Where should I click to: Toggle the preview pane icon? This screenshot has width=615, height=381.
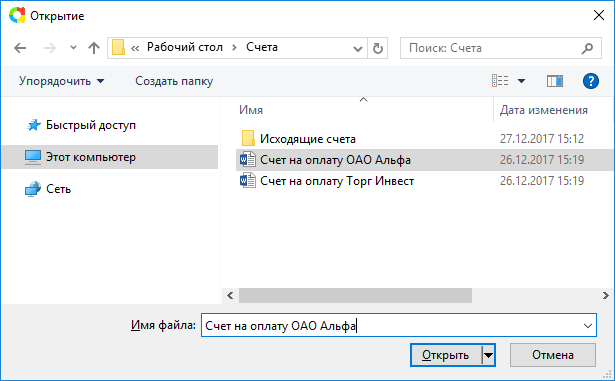(x=555, y=81)
